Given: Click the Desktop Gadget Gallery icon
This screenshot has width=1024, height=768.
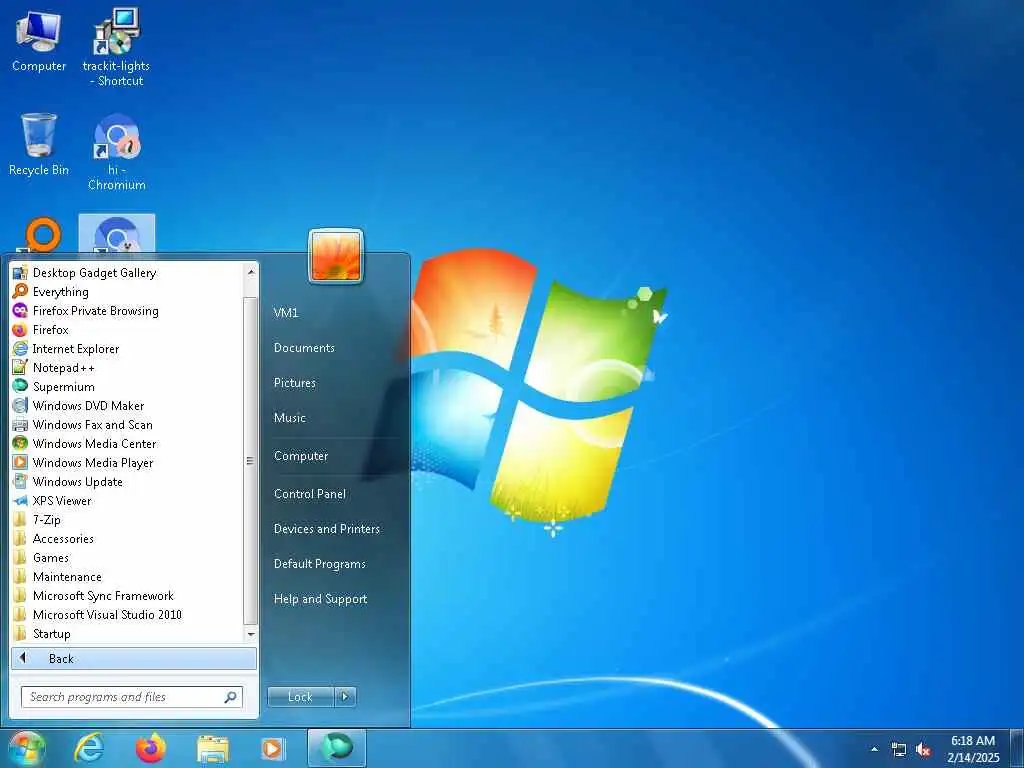Looking at the screenshot, I should [20, 273].
